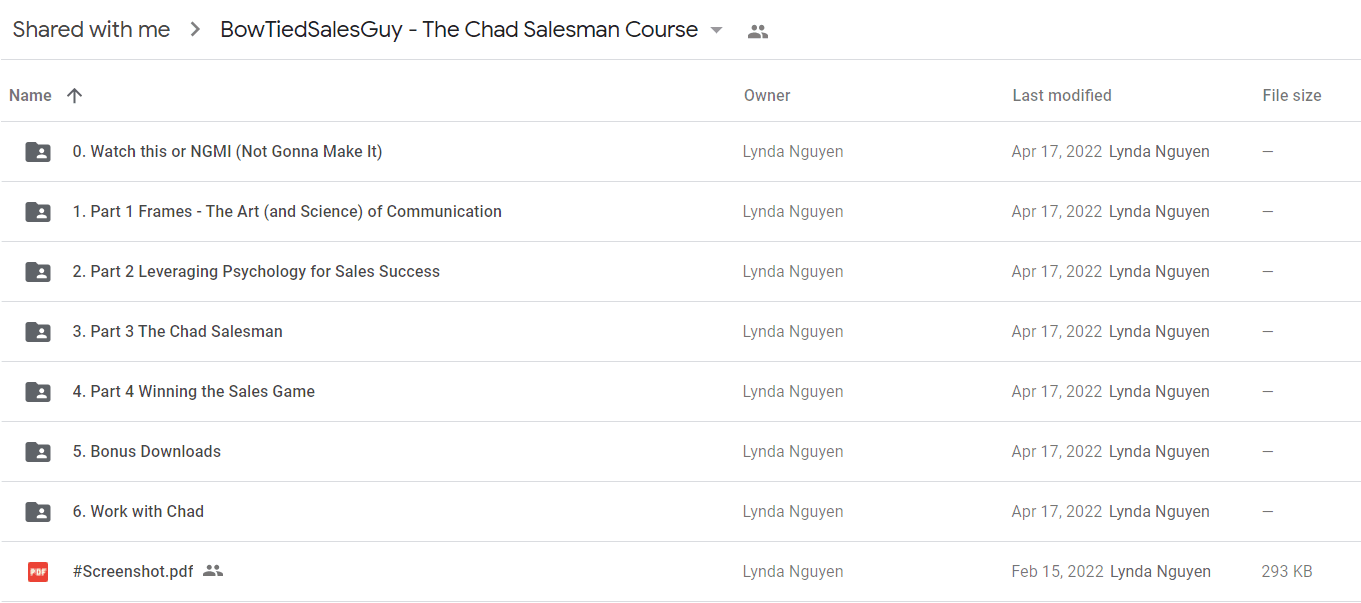Open the folder title dropdown arrow
Screen dimensions: 1361x603
click(716, 30)
